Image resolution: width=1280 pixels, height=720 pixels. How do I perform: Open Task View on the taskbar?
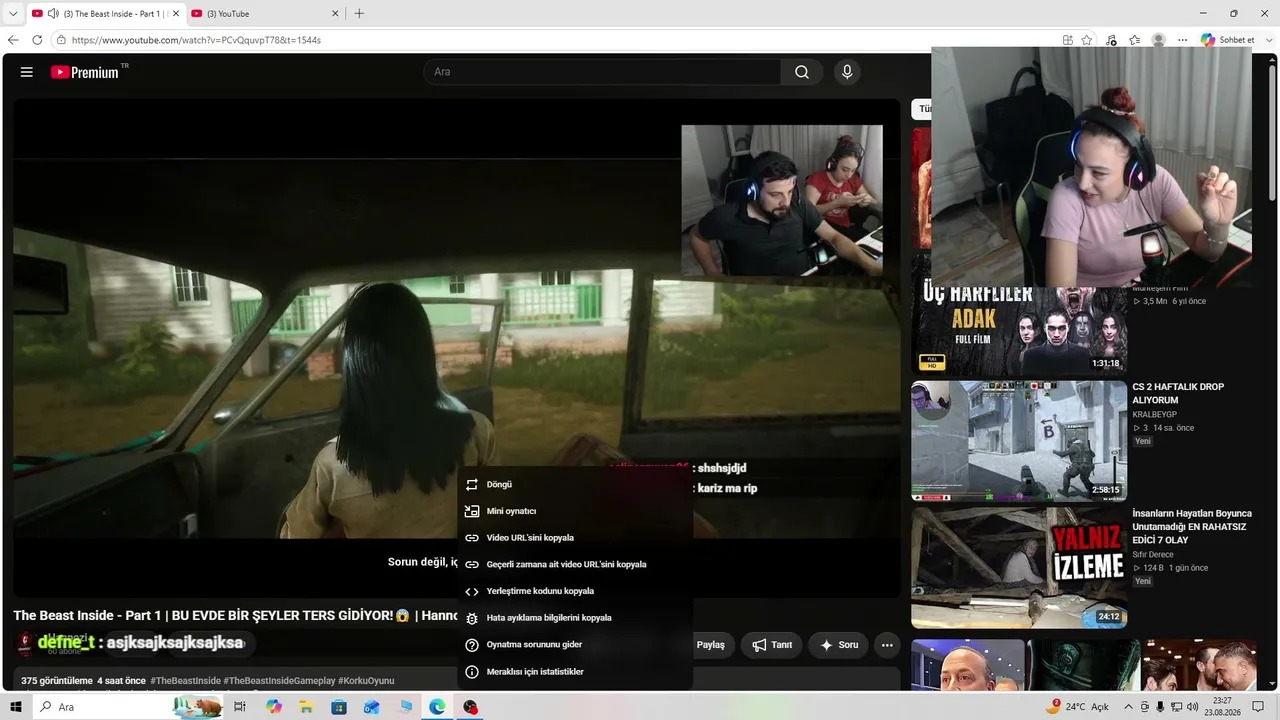[x=240, y=707]
